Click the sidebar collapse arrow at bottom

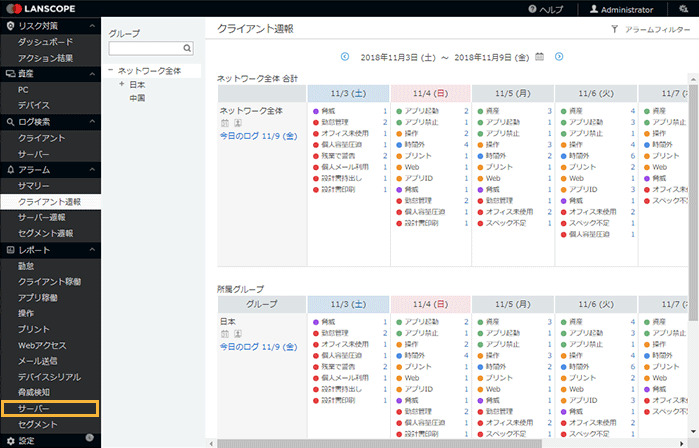(x=90, y=439)
